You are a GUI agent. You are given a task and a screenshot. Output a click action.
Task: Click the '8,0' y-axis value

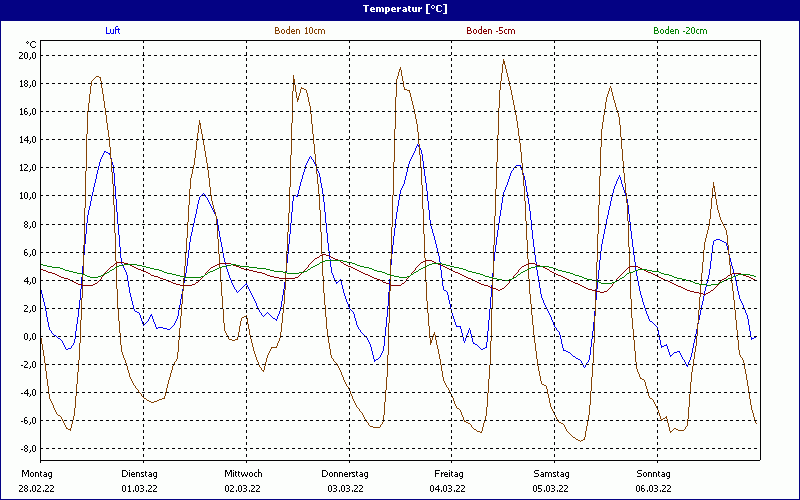[30, 224]
